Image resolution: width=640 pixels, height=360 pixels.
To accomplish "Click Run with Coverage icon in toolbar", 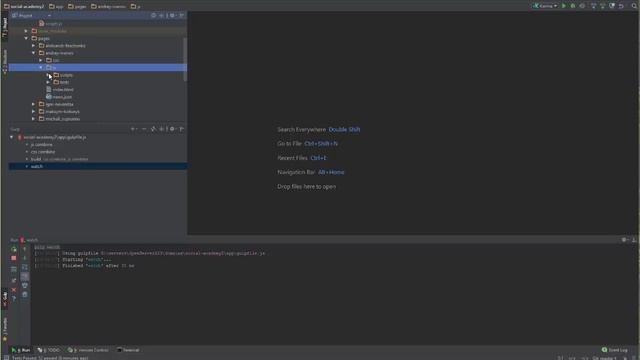I will [582, 6].
